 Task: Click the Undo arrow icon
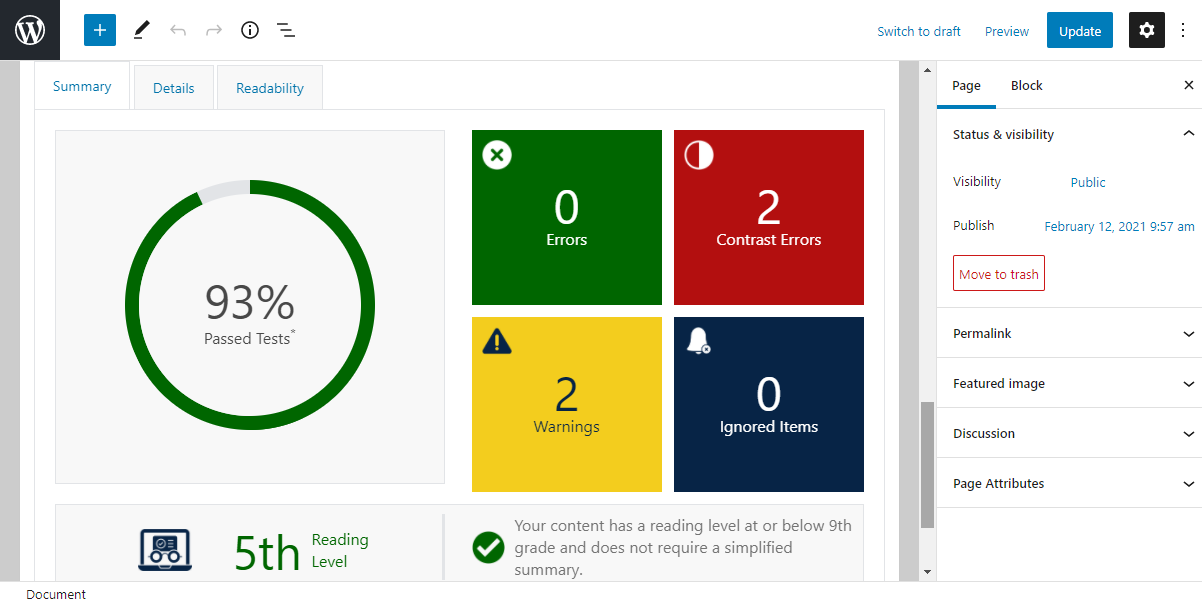[x=178, y=30]
